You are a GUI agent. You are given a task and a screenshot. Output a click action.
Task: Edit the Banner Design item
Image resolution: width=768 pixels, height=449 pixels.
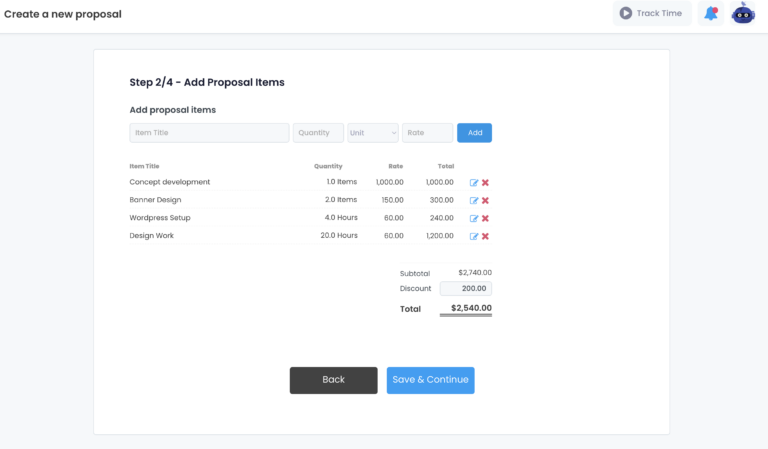tap(474, 201)
